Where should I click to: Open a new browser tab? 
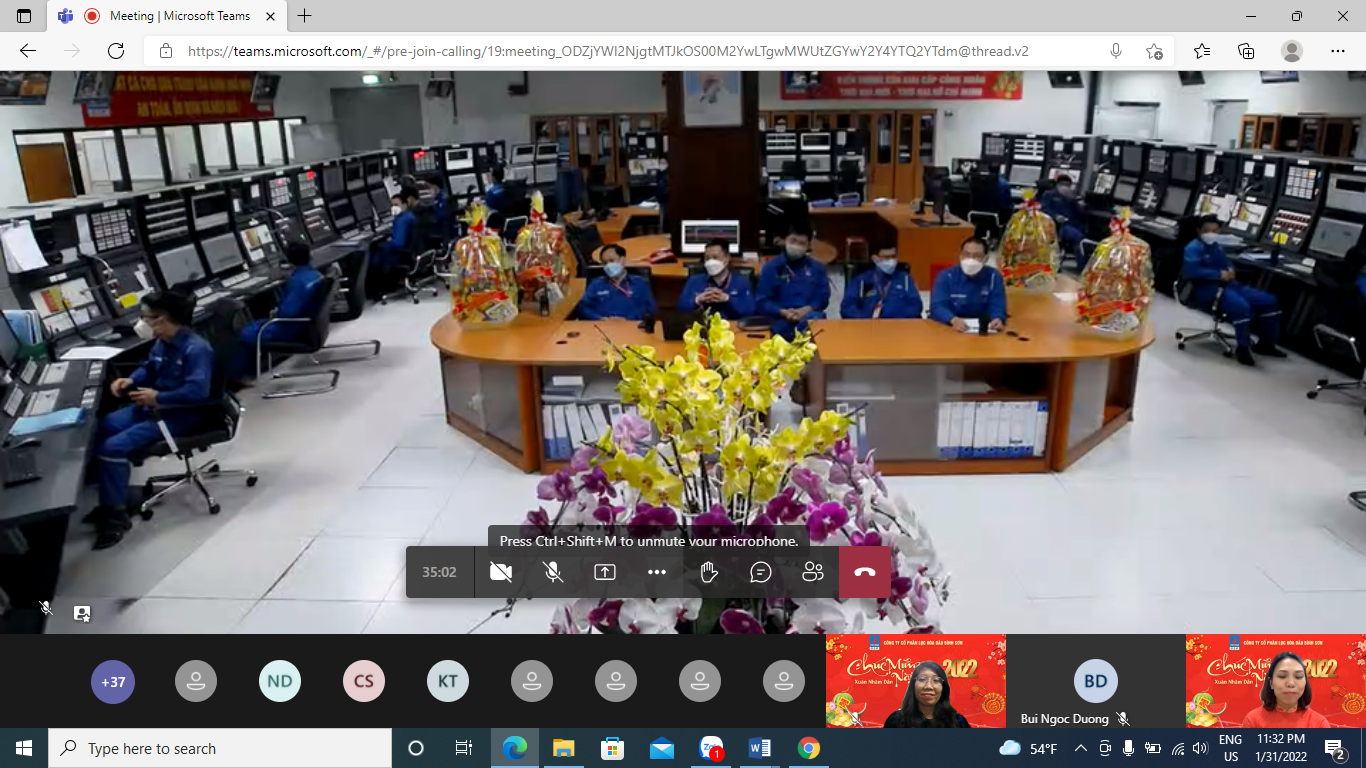305,16
